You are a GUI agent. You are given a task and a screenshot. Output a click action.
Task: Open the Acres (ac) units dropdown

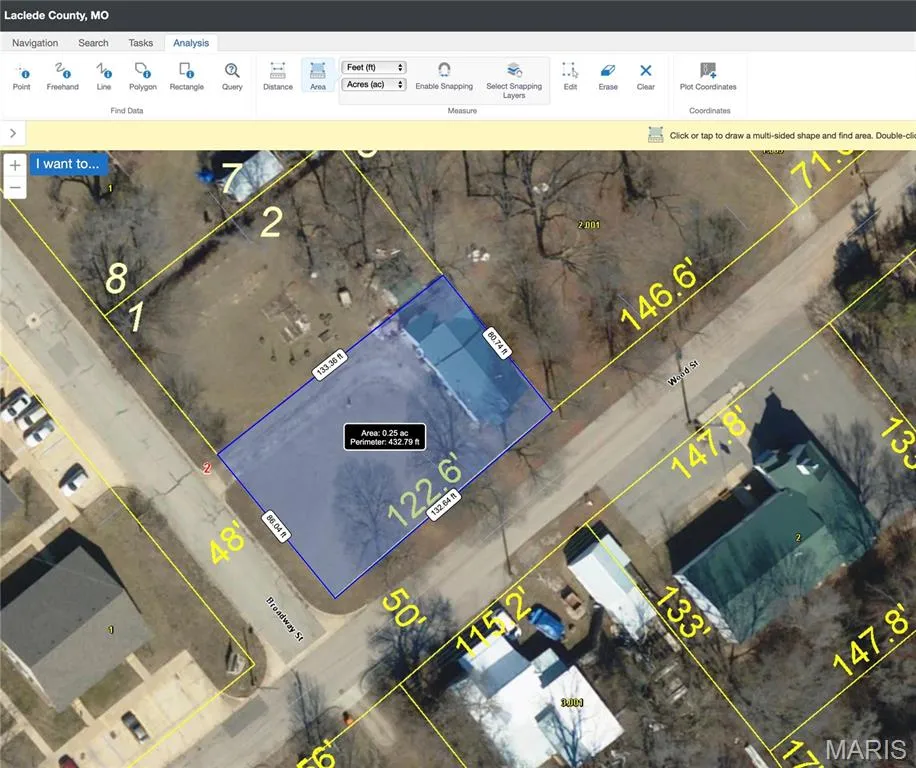[374, 85]
